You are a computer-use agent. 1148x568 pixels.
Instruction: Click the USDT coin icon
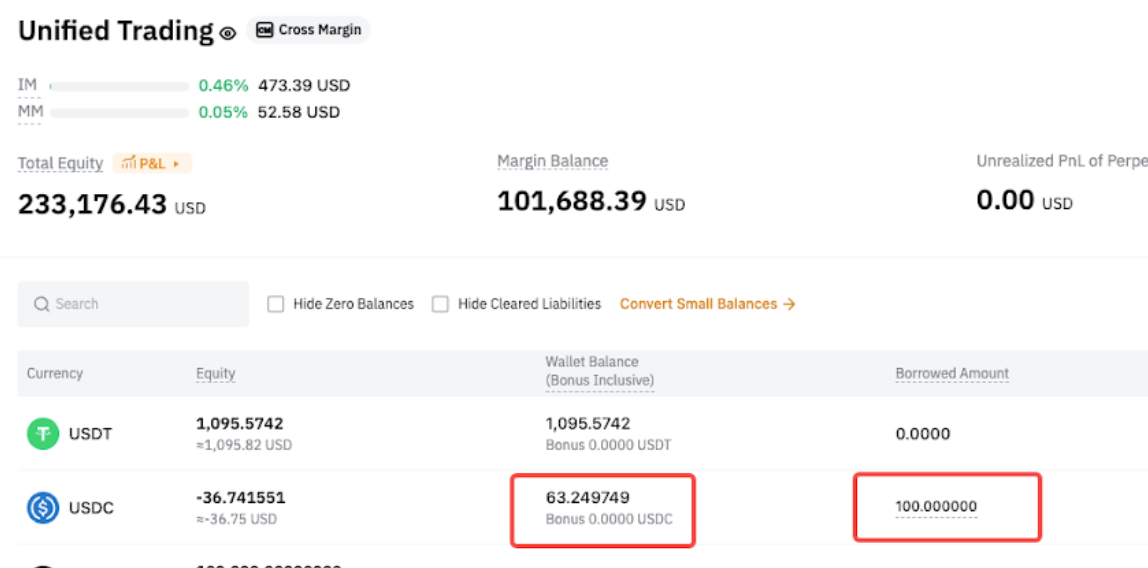tap(43, 434)
